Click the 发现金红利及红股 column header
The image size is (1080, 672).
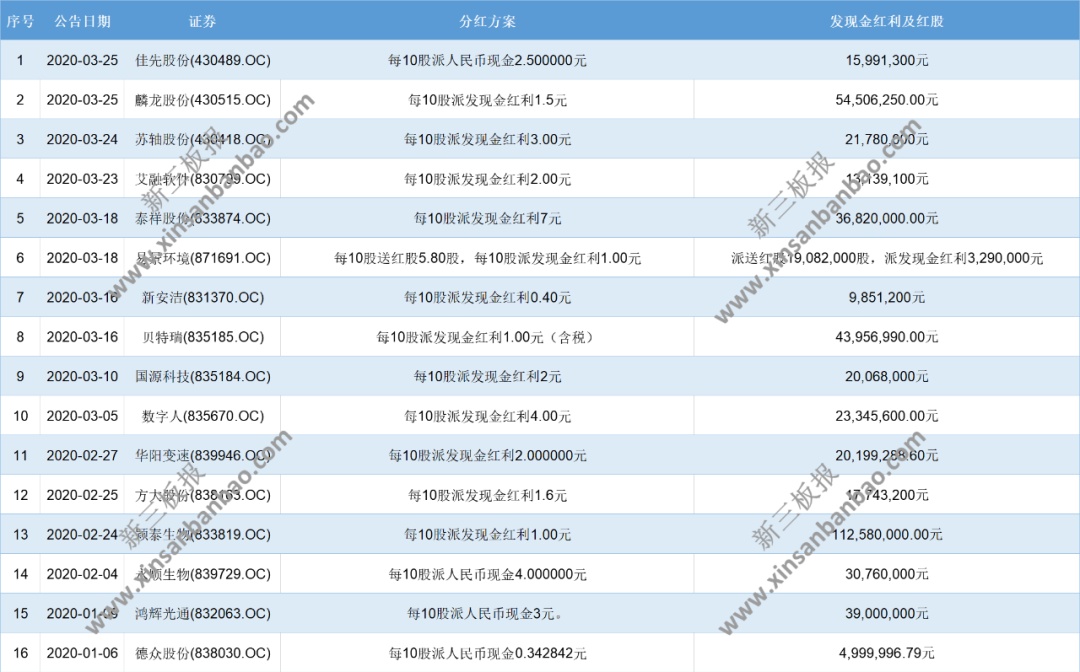tap(886, 21)
